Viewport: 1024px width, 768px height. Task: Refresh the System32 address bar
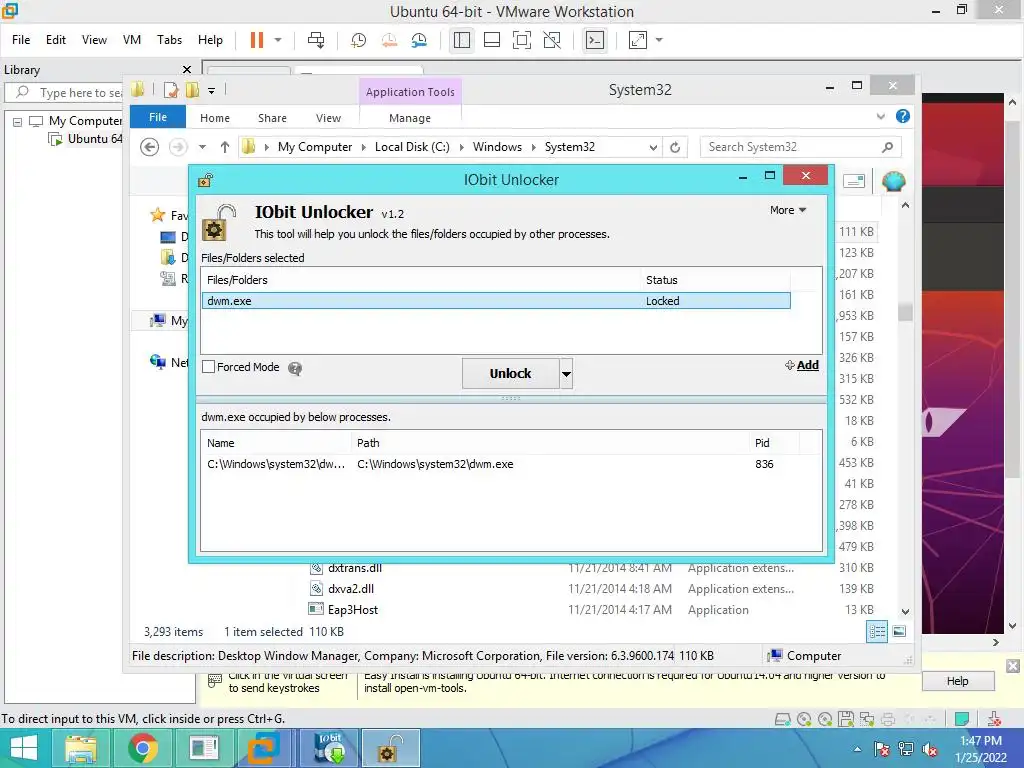click(x=675, y=147)
